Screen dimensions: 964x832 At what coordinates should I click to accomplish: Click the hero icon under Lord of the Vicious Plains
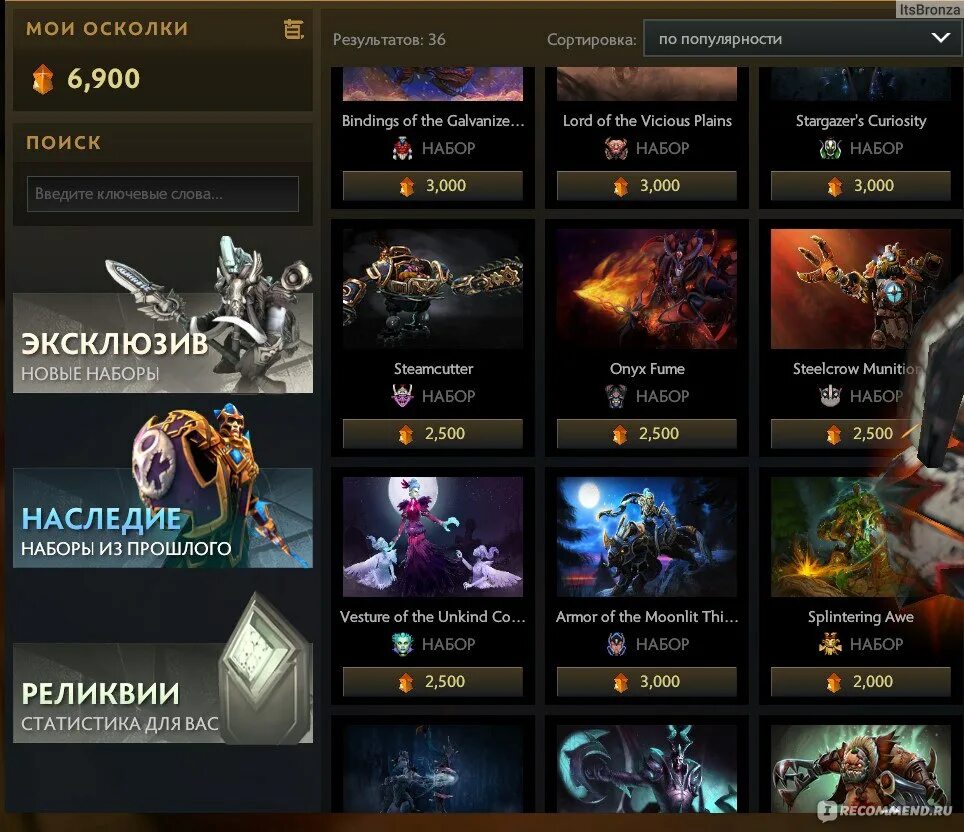pyautogui.click(x=616, y=148)
